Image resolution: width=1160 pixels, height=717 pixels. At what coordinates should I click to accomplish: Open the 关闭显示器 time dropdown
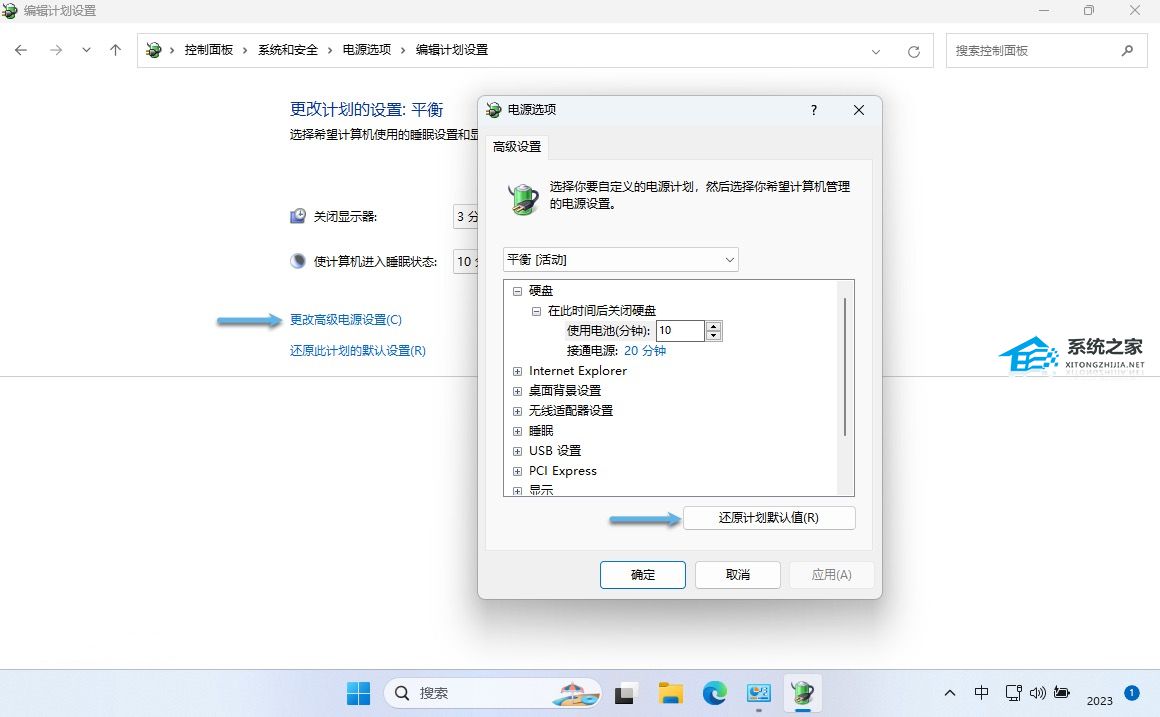click(x=465, y=217)
